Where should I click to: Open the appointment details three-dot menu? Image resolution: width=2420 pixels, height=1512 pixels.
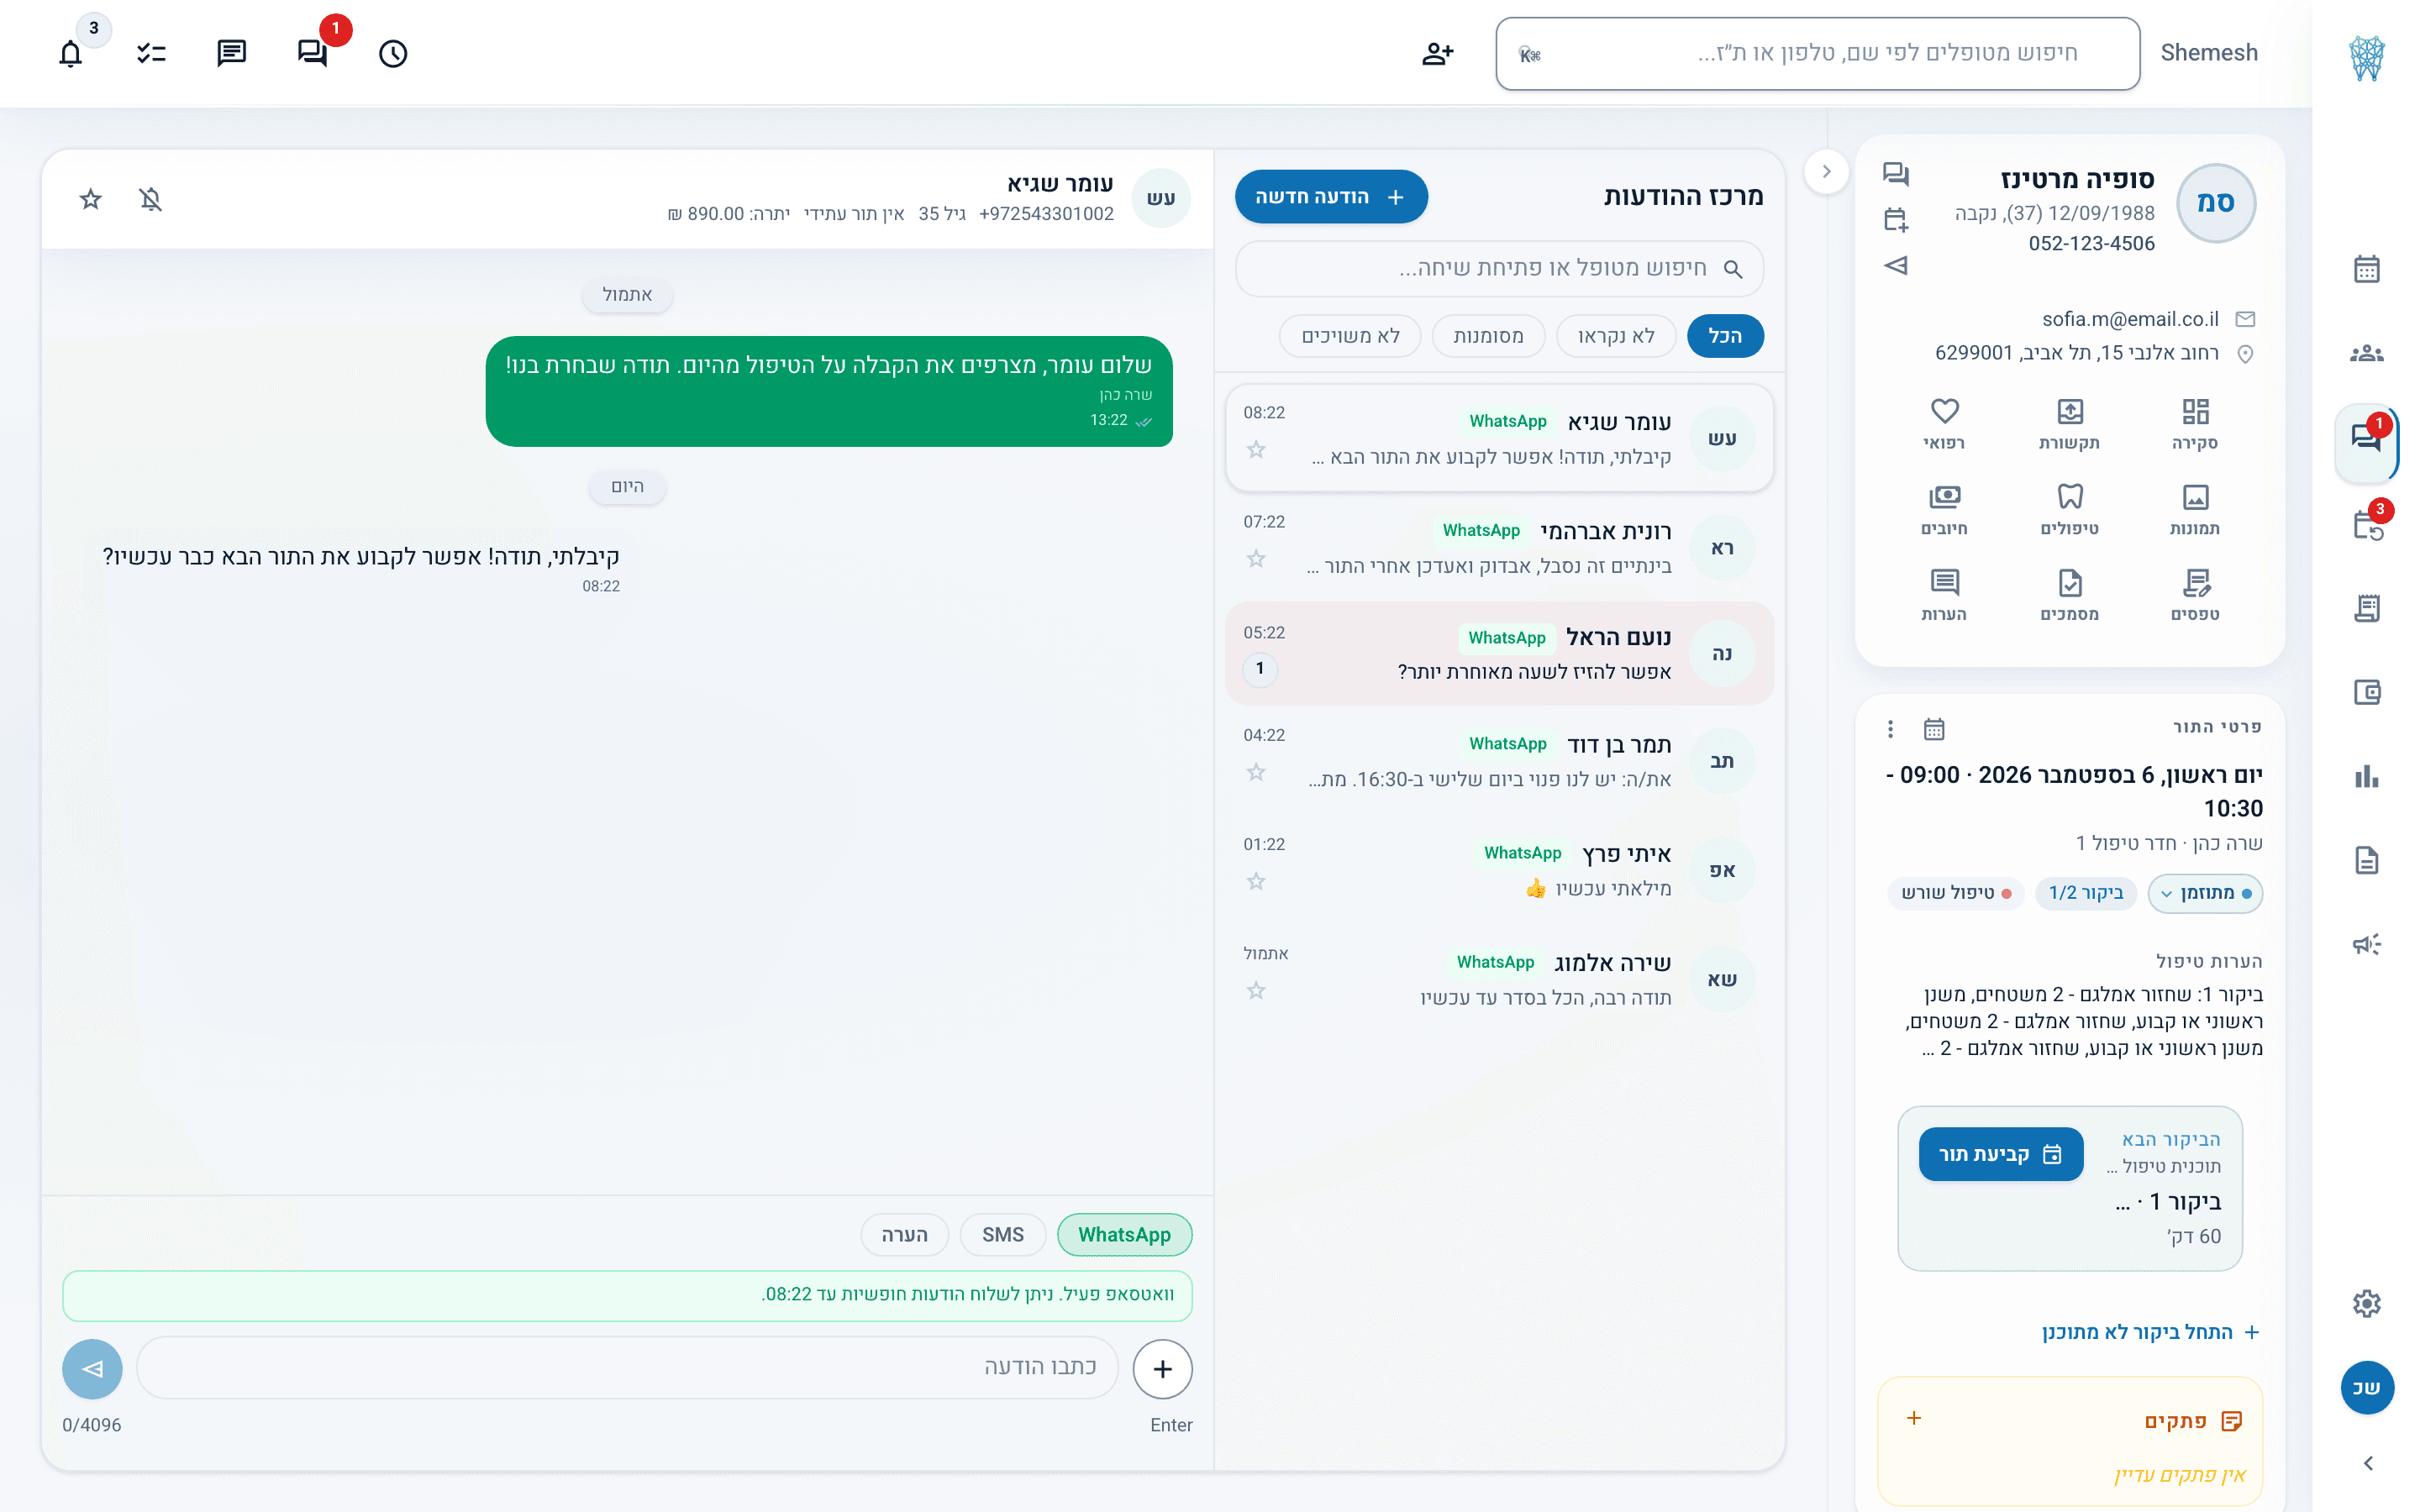point(1890,729)
